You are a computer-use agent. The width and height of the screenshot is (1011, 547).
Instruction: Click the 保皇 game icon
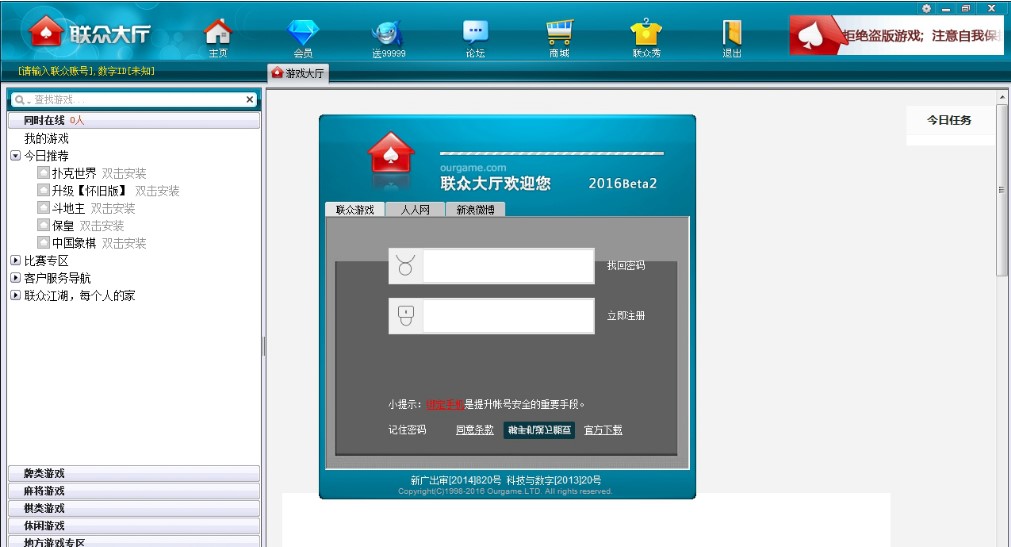tap(43, 225)
